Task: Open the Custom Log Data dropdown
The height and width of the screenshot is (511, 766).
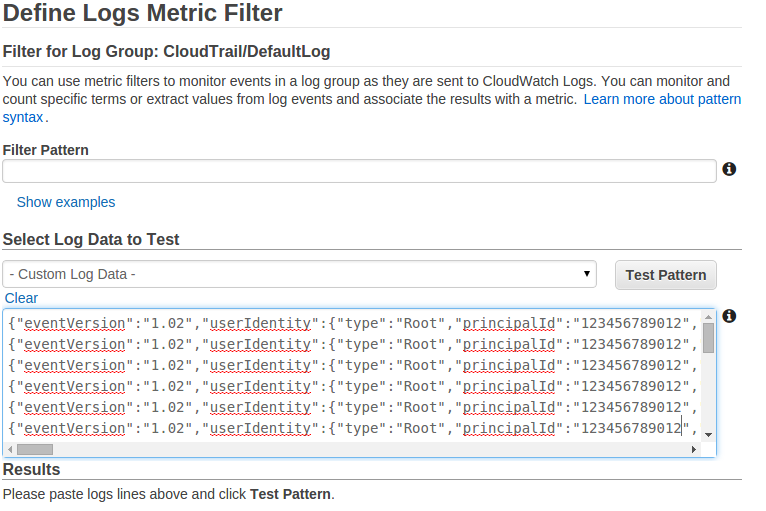Action: coord(299,274)
